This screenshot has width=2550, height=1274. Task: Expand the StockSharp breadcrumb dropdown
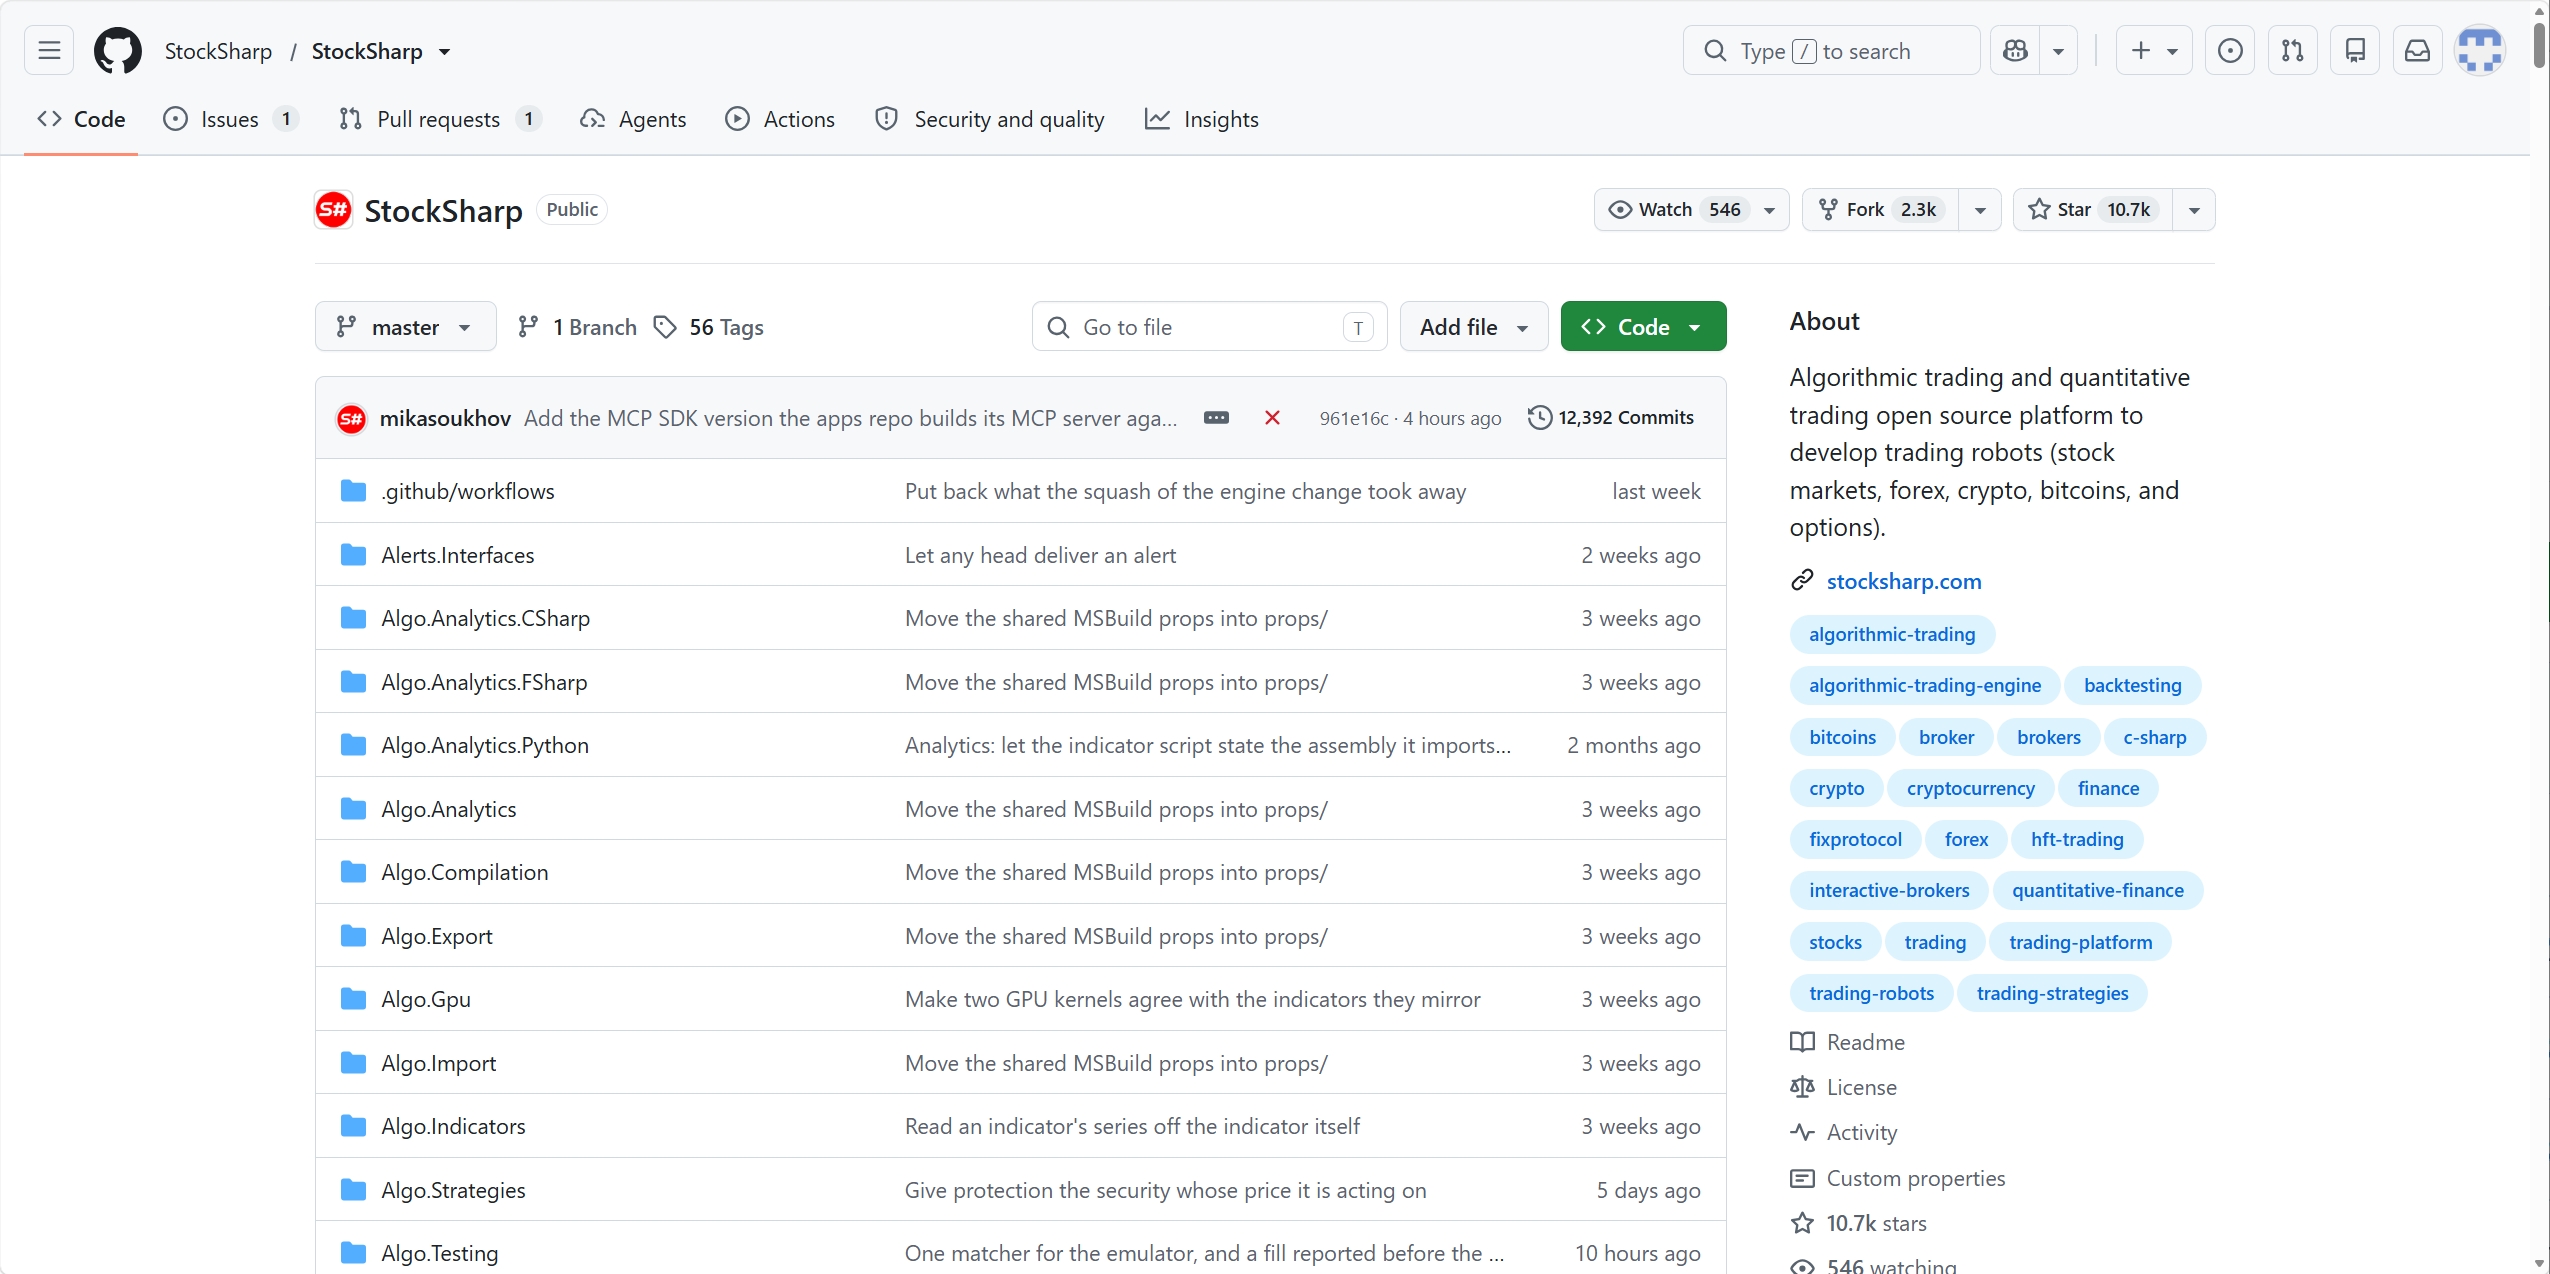pos(445,51)
